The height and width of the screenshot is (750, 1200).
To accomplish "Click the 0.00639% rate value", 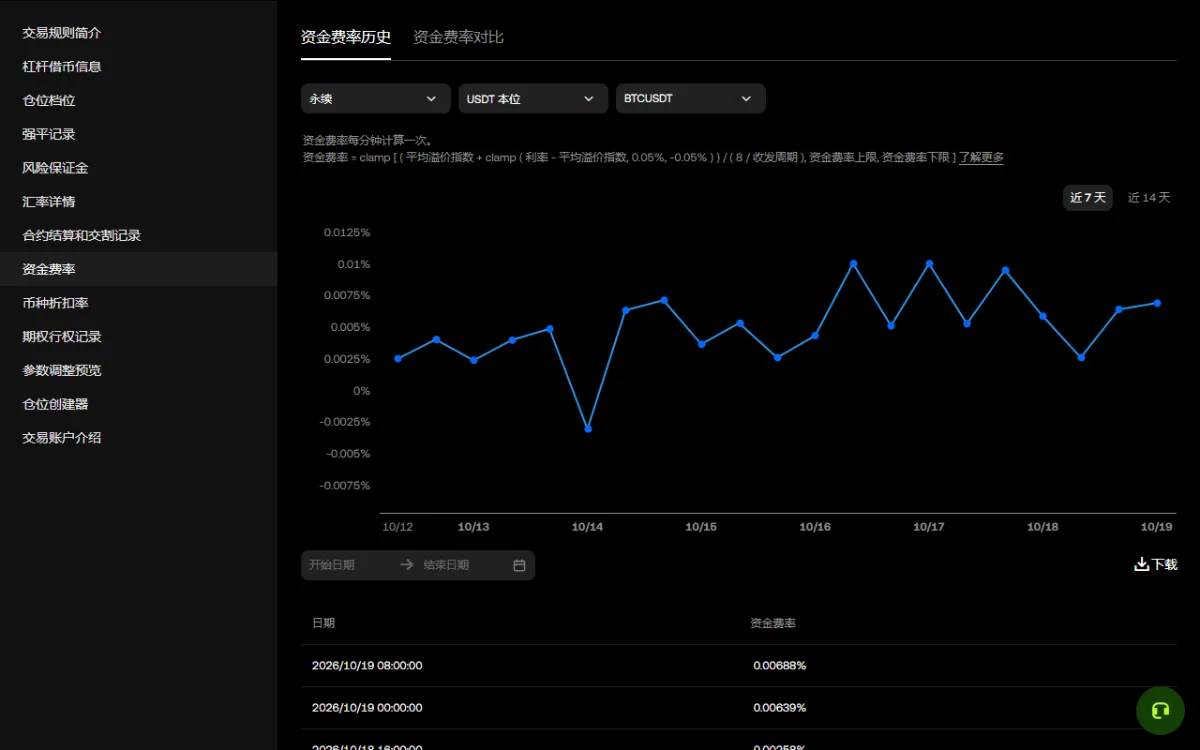I will 780,707.
